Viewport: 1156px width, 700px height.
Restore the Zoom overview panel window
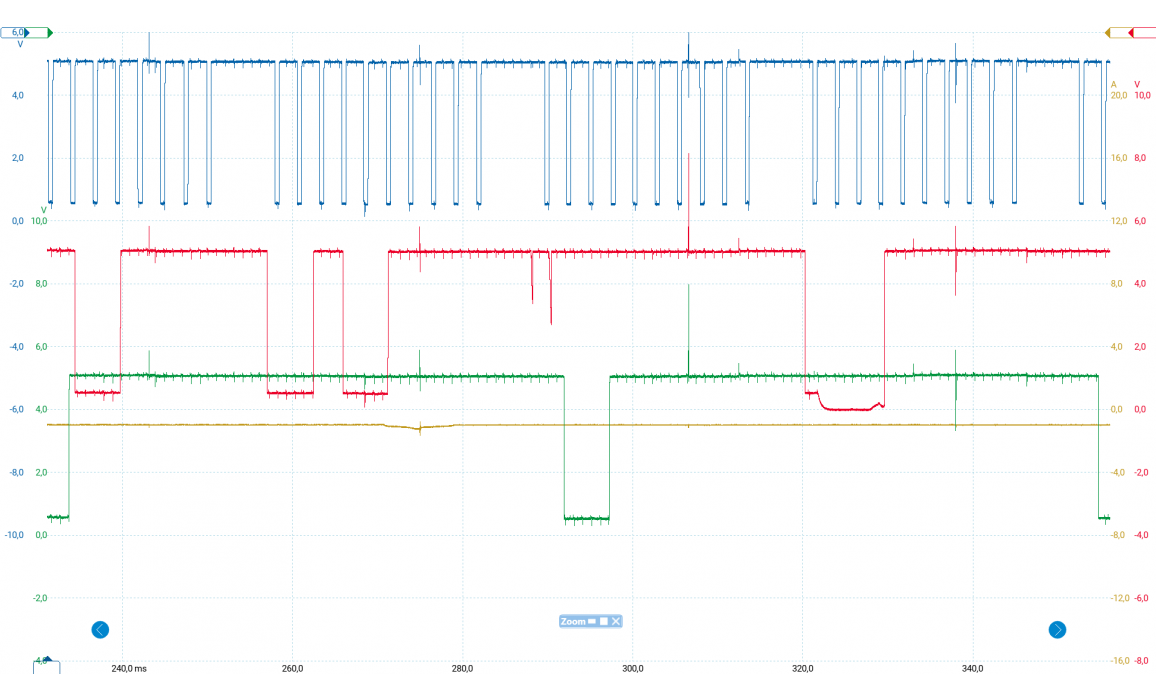(x=604, y=622)
